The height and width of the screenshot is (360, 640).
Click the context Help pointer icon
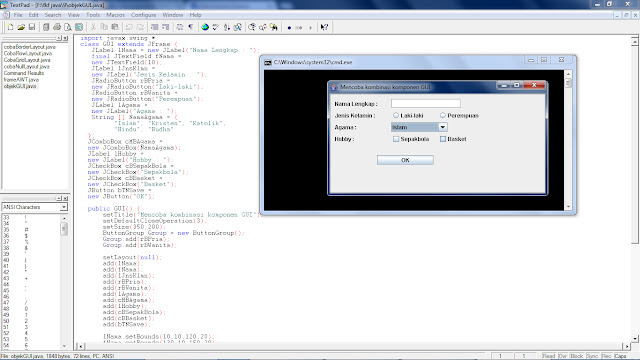click(324, 27)
